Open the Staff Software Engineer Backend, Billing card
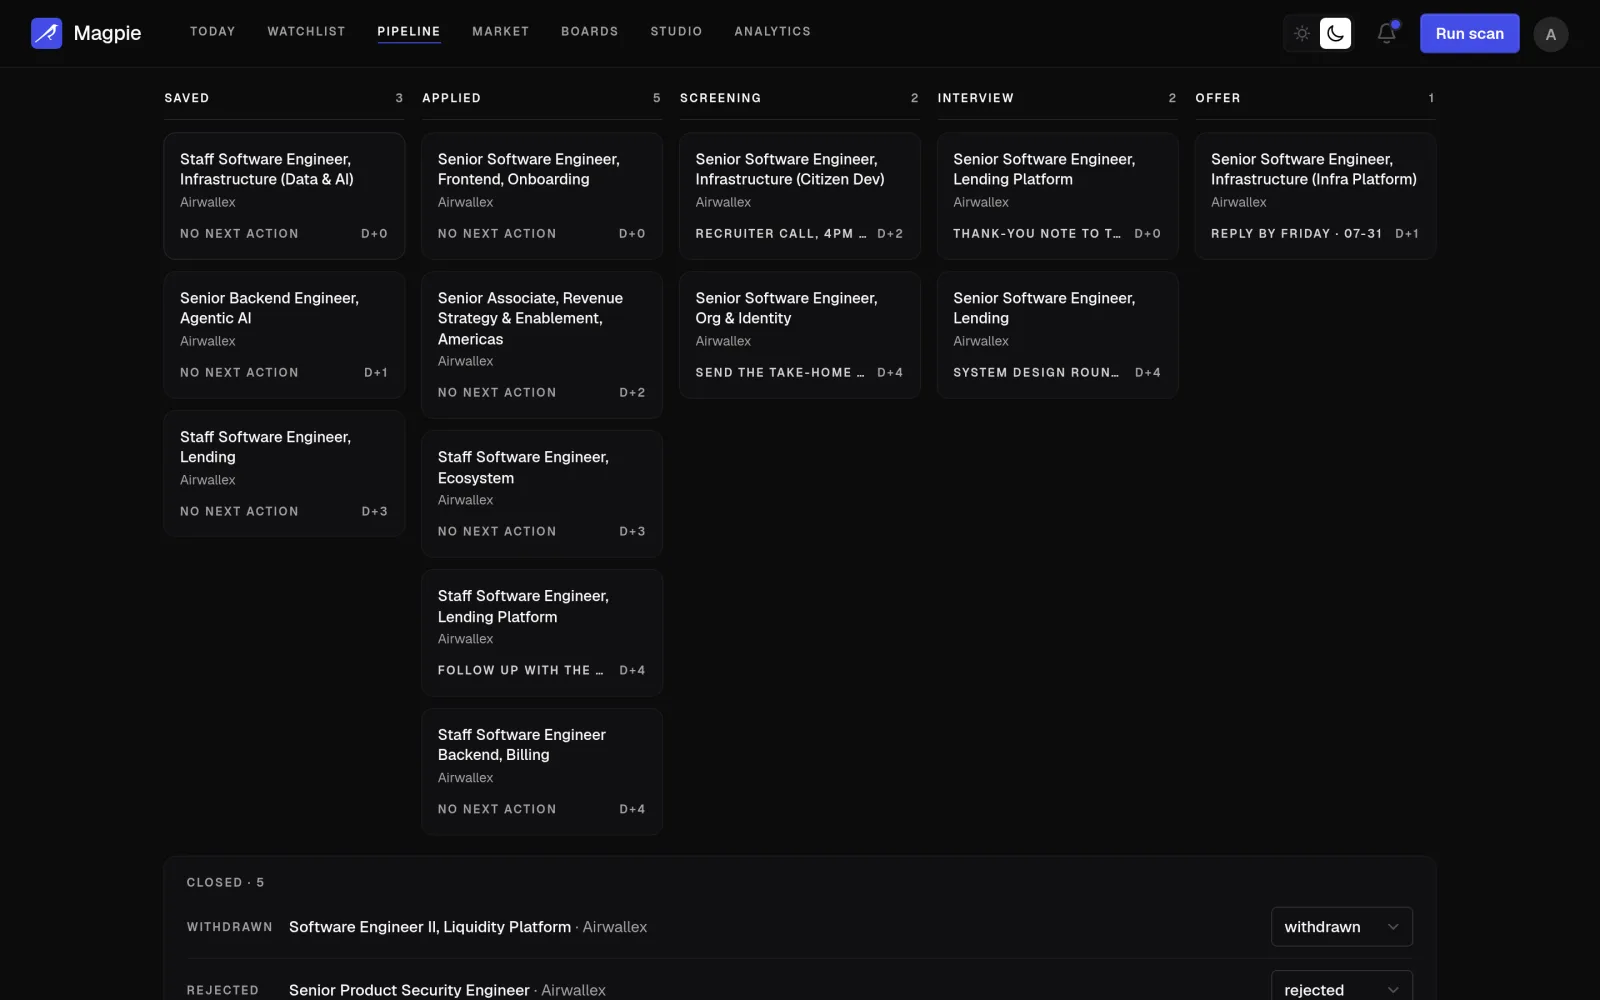This screenshot has width=1600, height=1000. 542,772
